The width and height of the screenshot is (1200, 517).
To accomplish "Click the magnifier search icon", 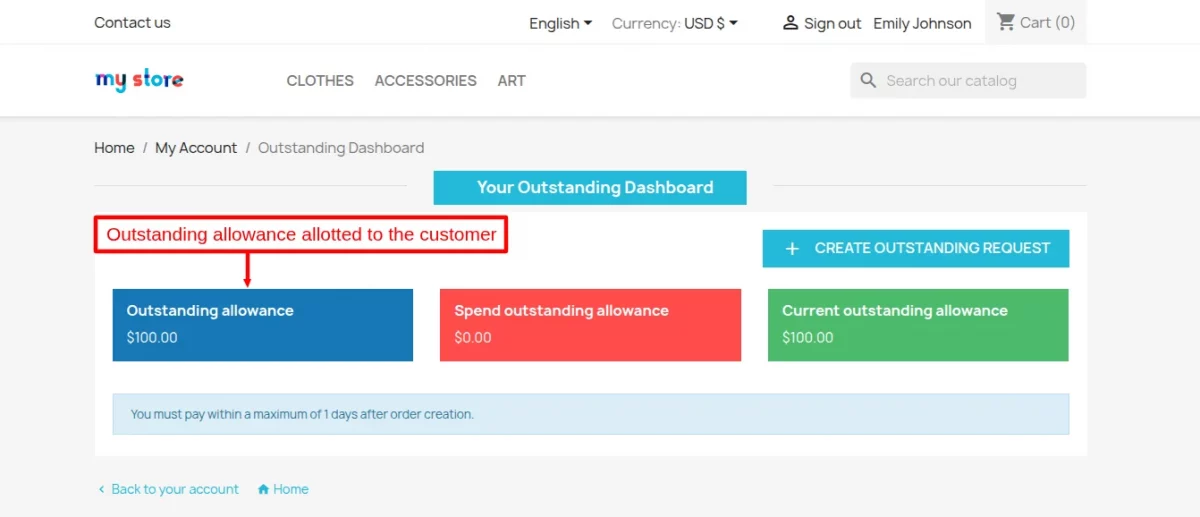I will click(x=868, y=81).
